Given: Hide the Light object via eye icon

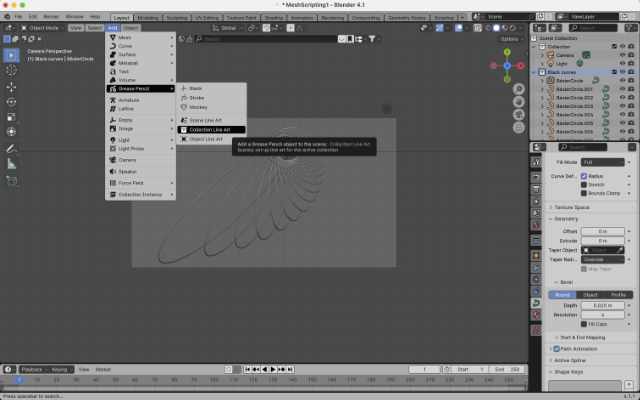Looking at the screenshot, I should (622, 64).
